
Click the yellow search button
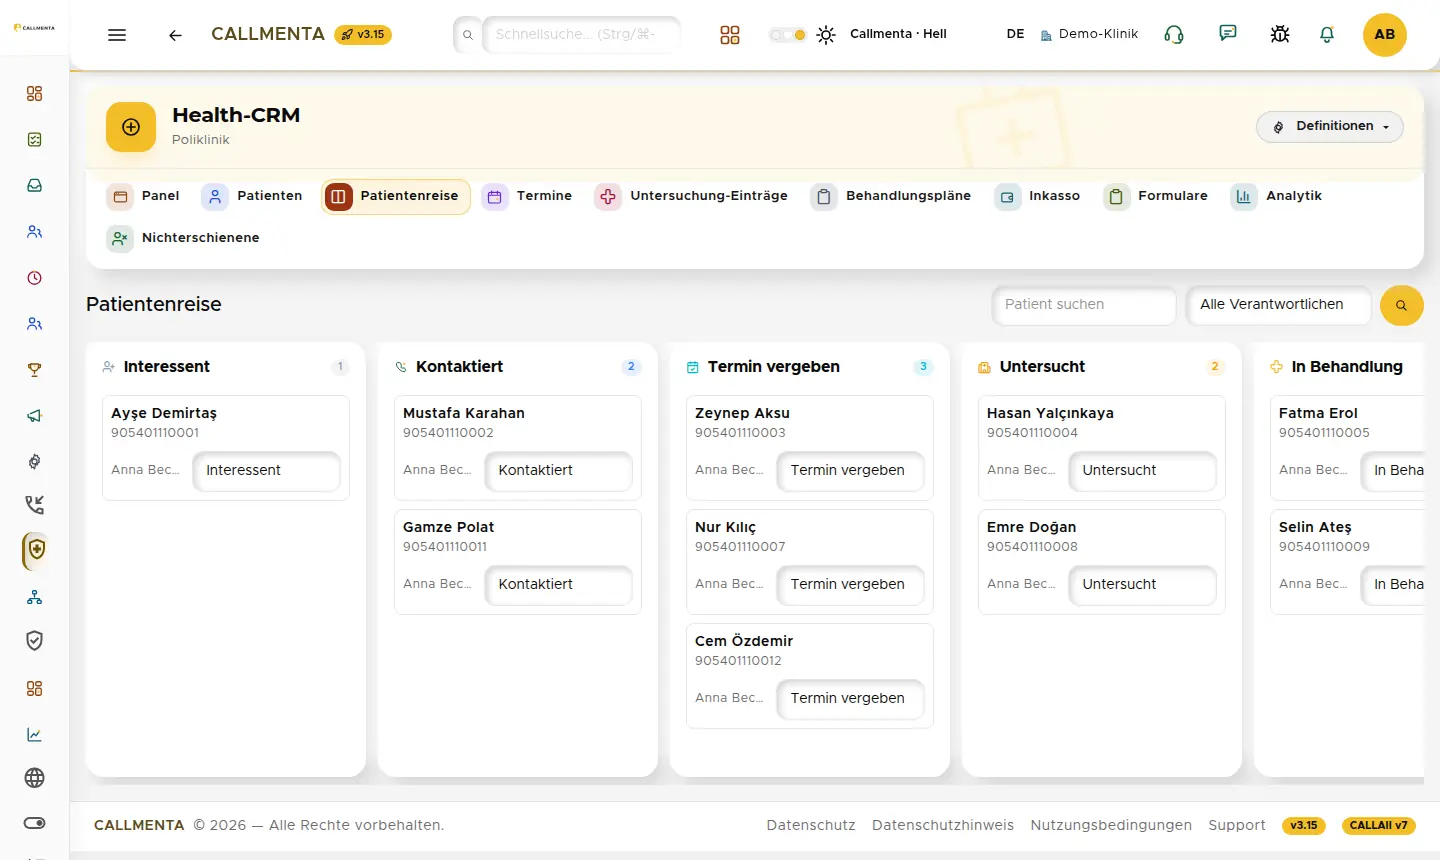pos(1402,305)
